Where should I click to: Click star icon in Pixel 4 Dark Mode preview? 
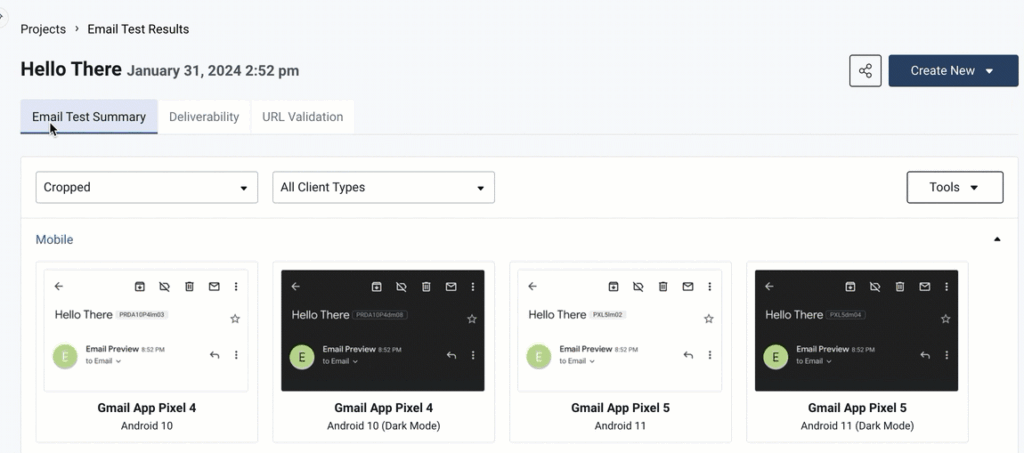tap(472, 319)
